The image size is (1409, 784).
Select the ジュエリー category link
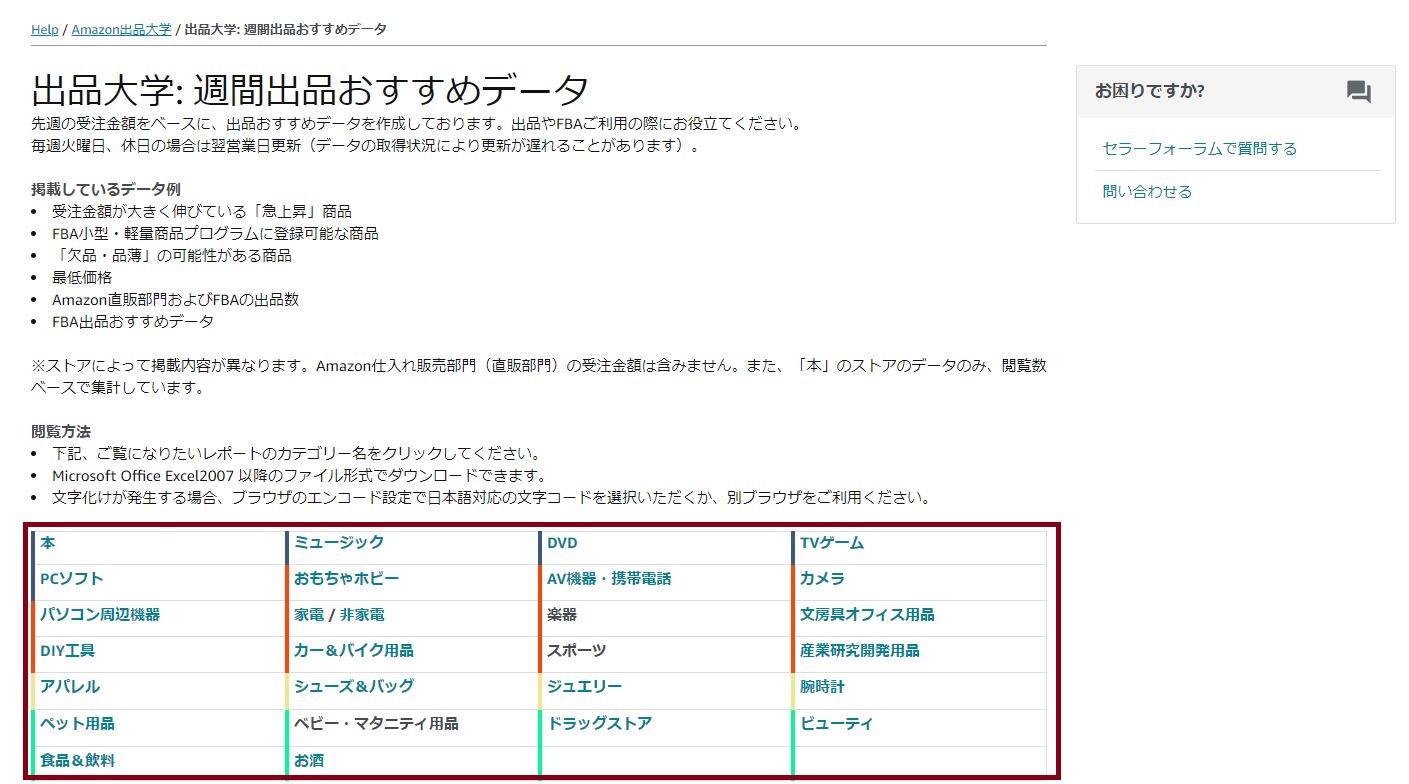point(584,687)
